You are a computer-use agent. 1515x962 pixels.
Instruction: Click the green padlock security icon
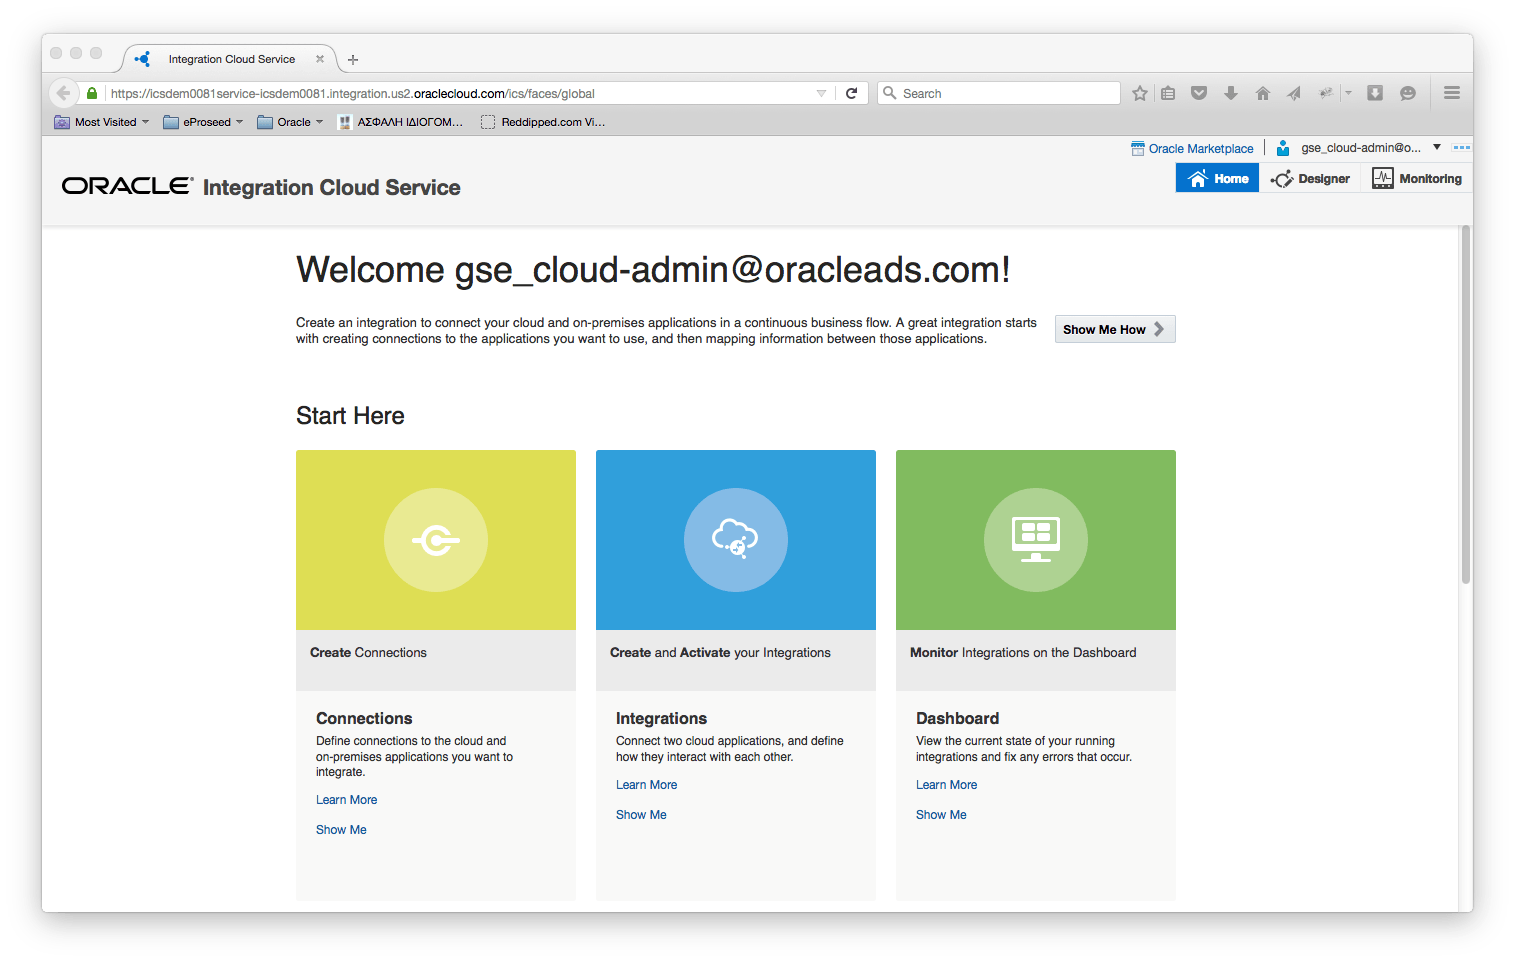tap(92, 93)
